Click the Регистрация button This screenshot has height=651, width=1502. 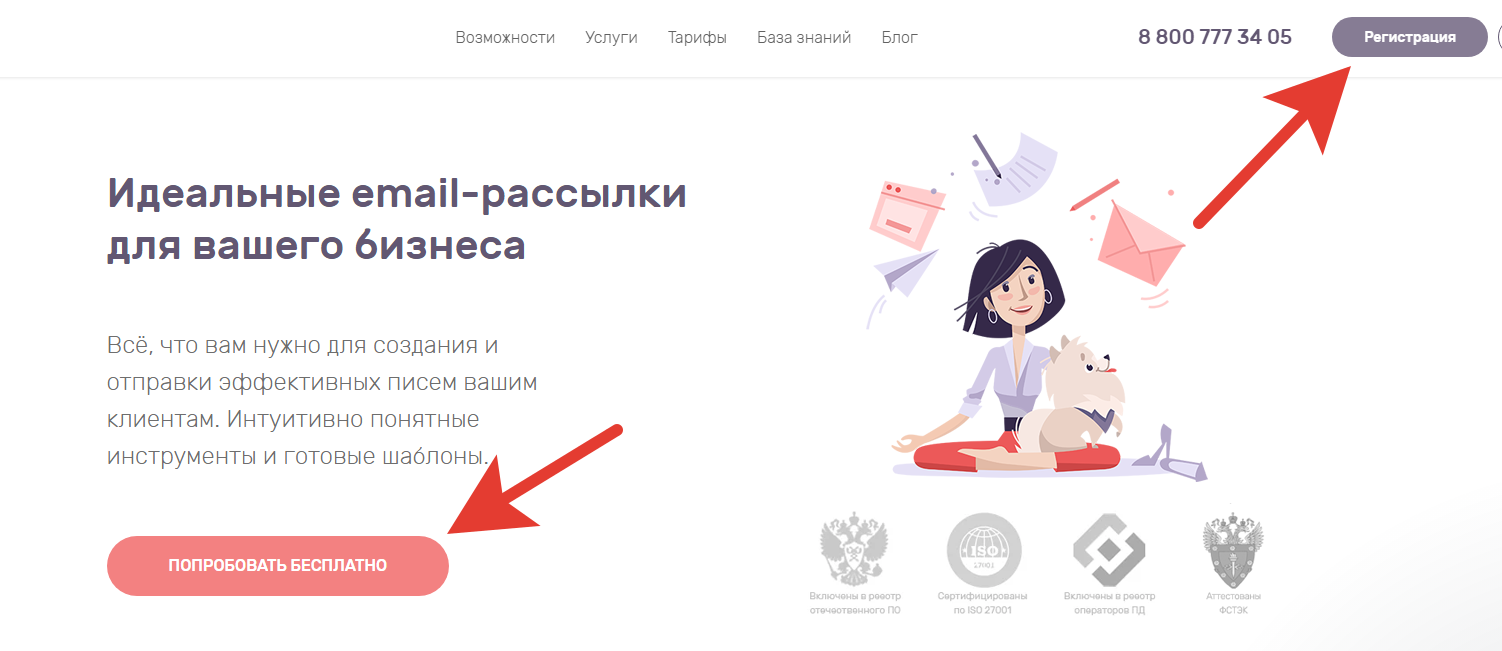pyautogui.click(x=1409, y=37)
